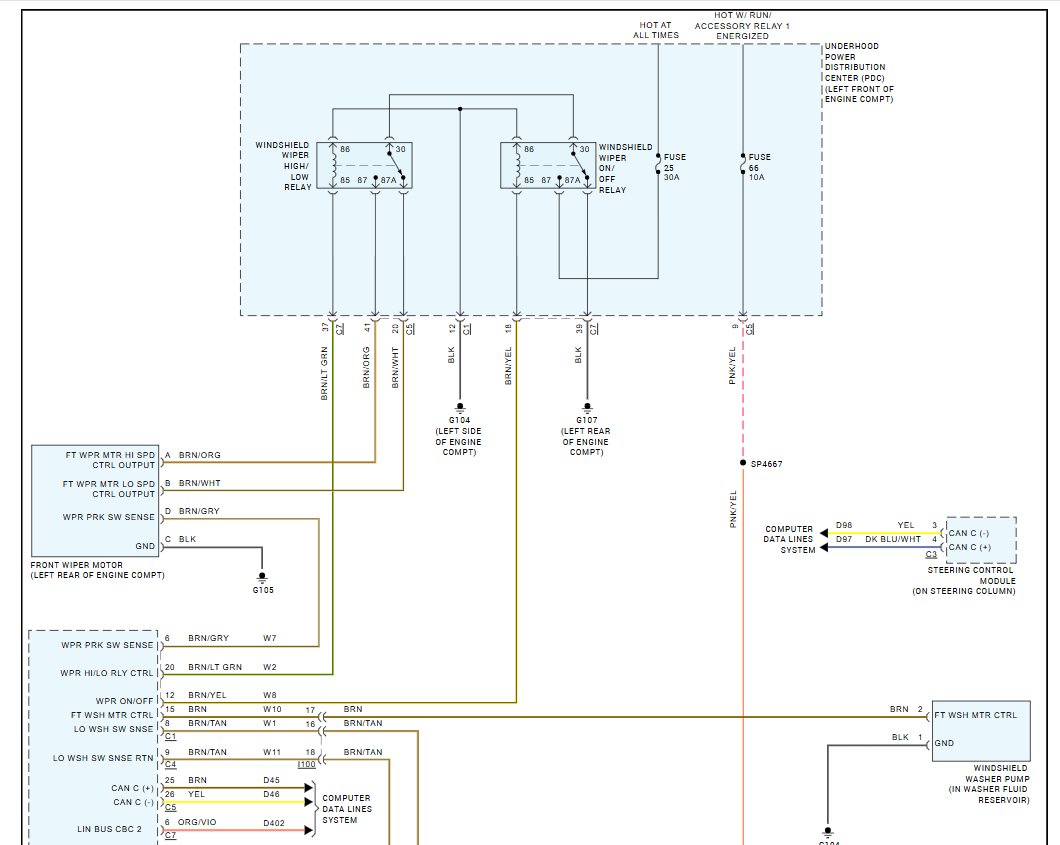Click terminal 87A in the High/Low relay
This screenshot has height=845, width=1060.
point(389,180)
